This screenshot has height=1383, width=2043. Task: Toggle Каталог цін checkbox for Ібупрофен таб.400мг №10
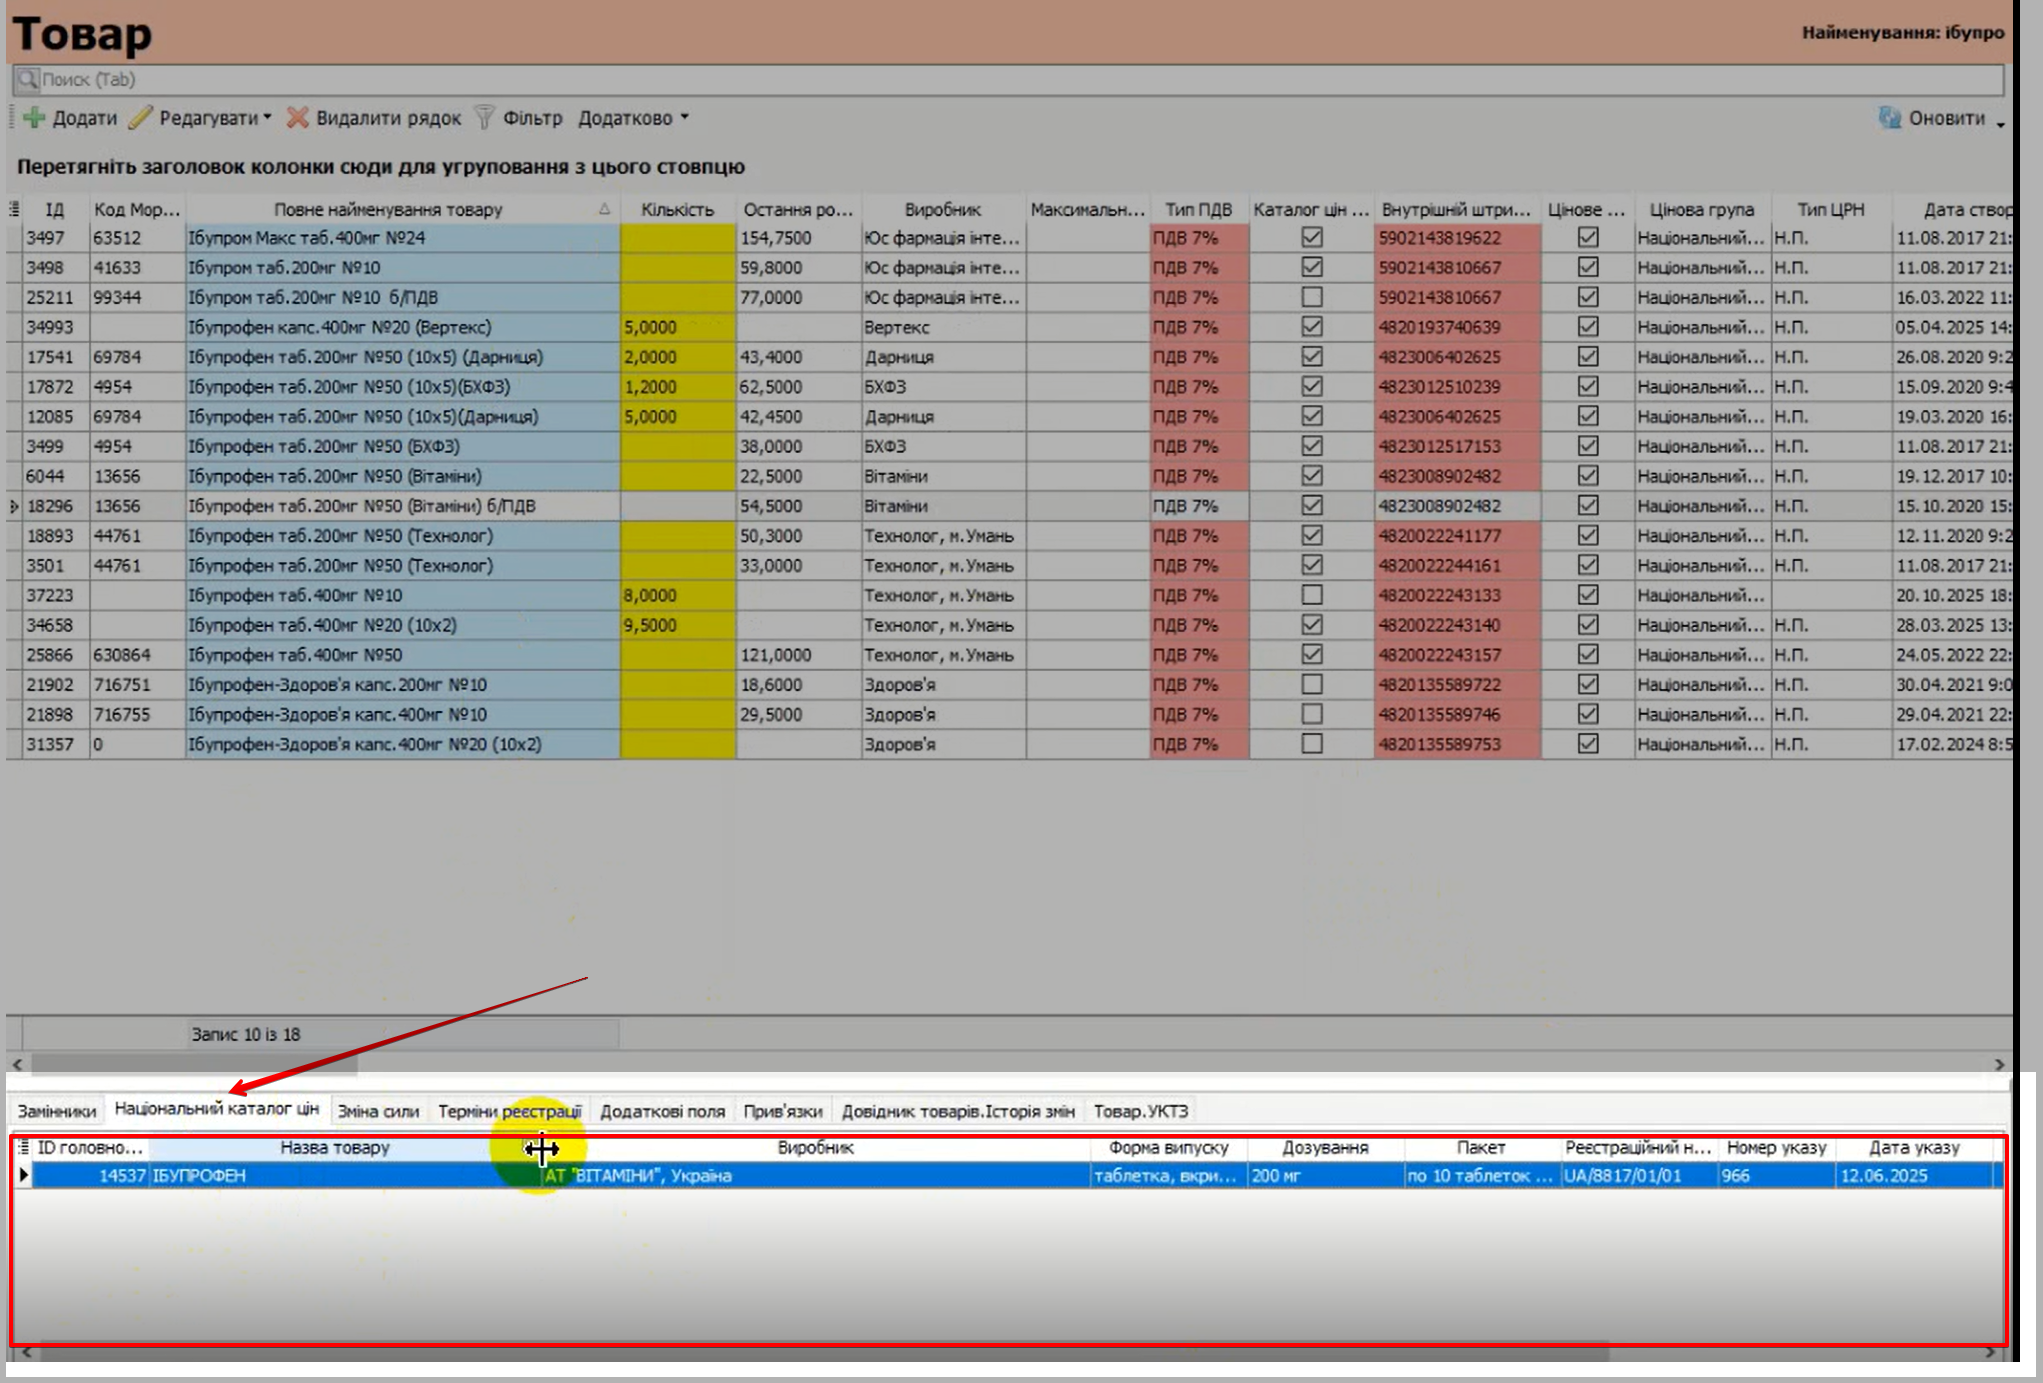(x=1312, y=595)
